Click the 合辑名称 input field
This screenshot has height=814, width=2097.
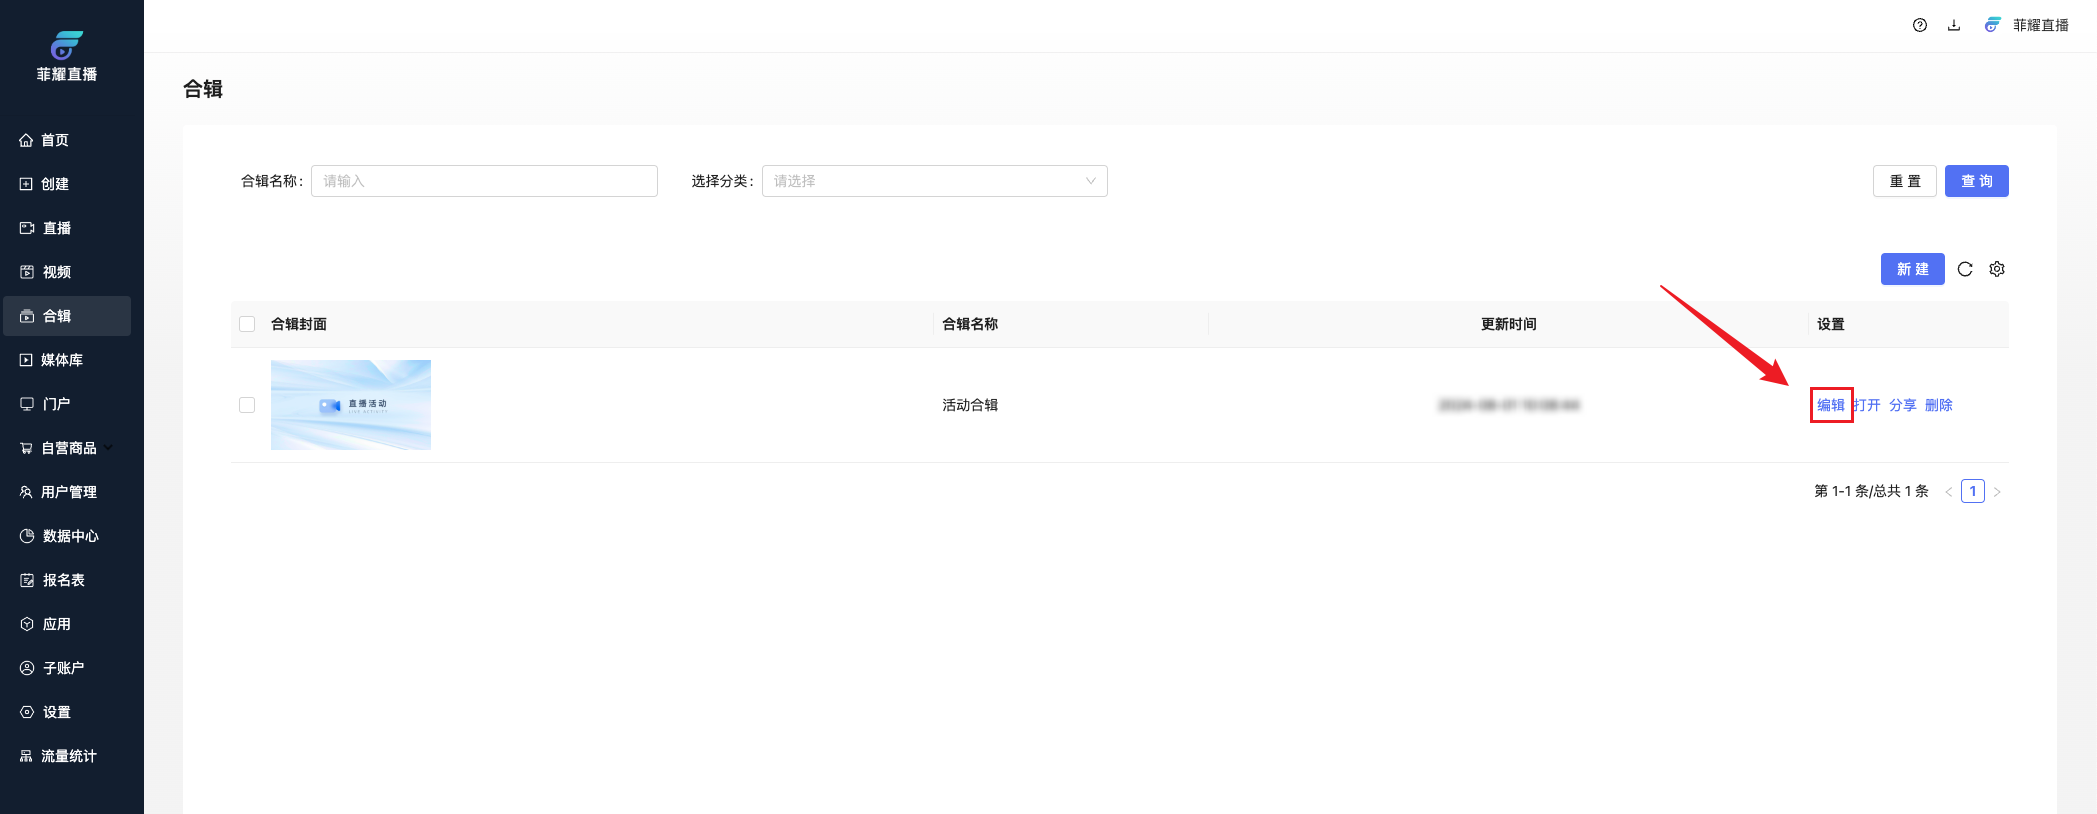(484, 181)
